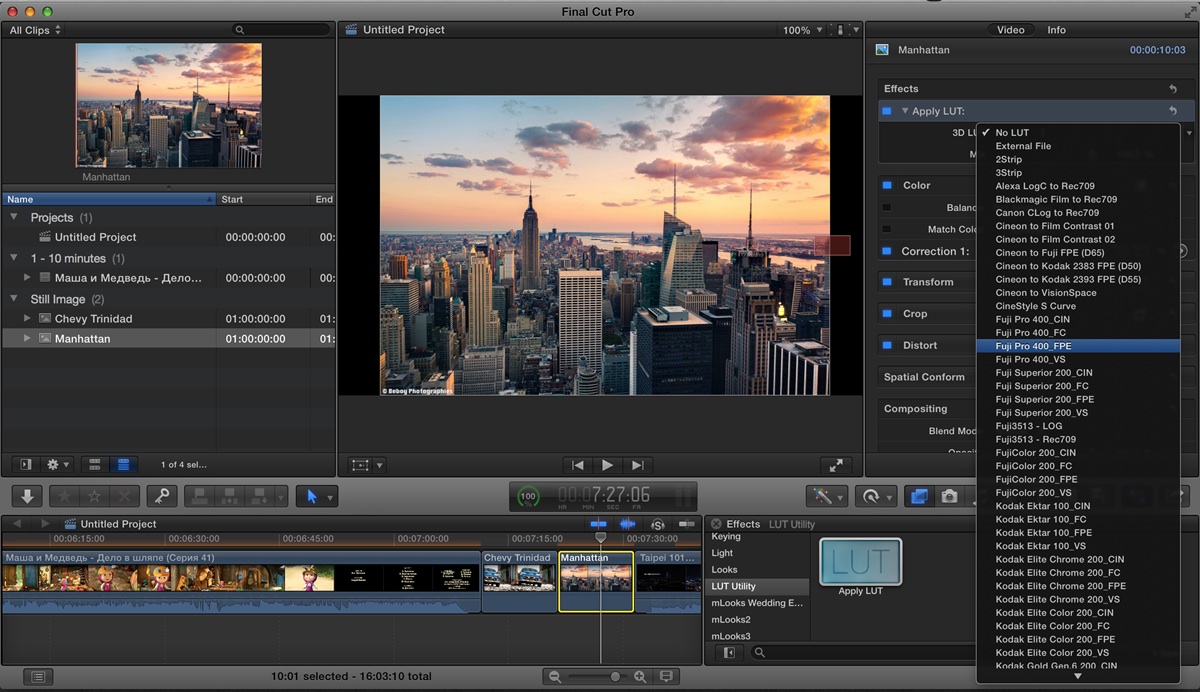Click timeline zoom slider handle
This screenshot has width=1200, height=692.
pos(615,677)
